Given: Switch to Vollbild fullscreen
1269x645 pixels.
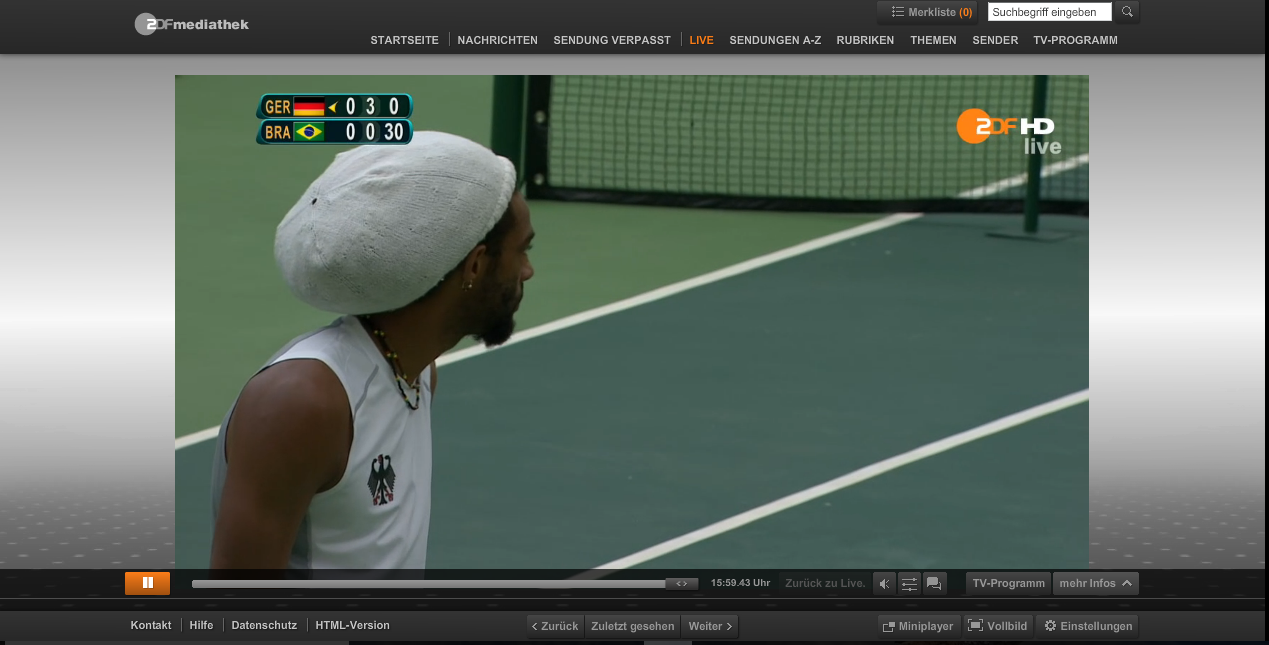Looking at the screenshot, I should tap(999, 626).
